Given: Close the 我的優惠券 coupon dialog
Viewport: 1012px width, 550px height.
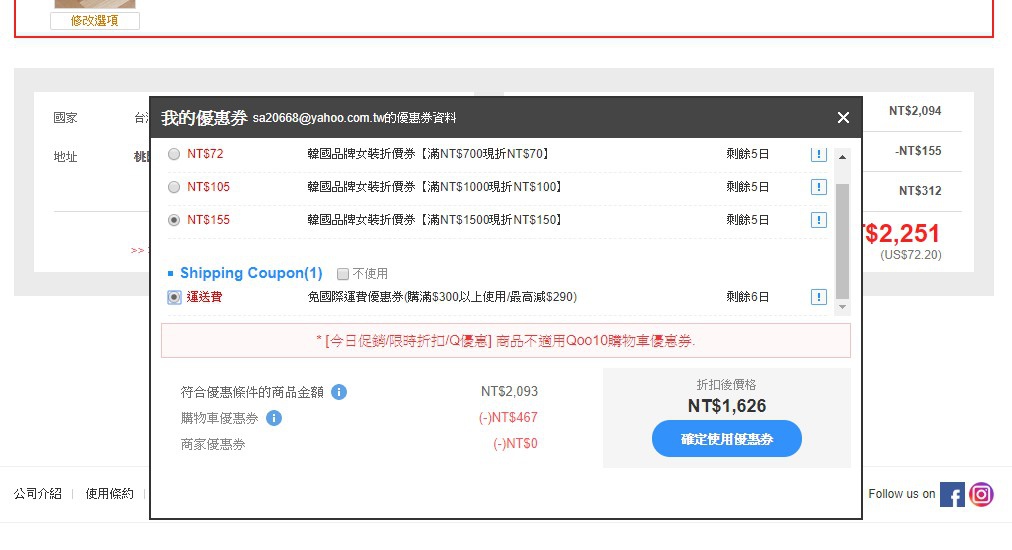Looking at the screenshot, I should tap(843, 117).
